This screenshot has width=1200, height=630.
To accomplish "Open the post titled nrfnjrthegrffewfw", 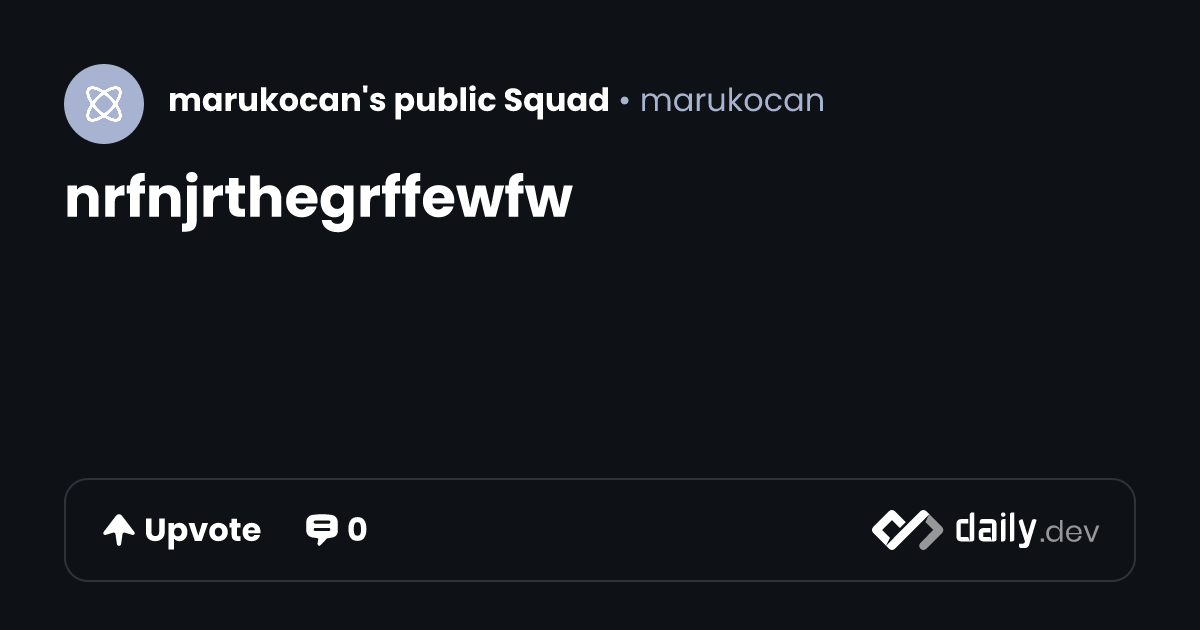I will point(318,199).
